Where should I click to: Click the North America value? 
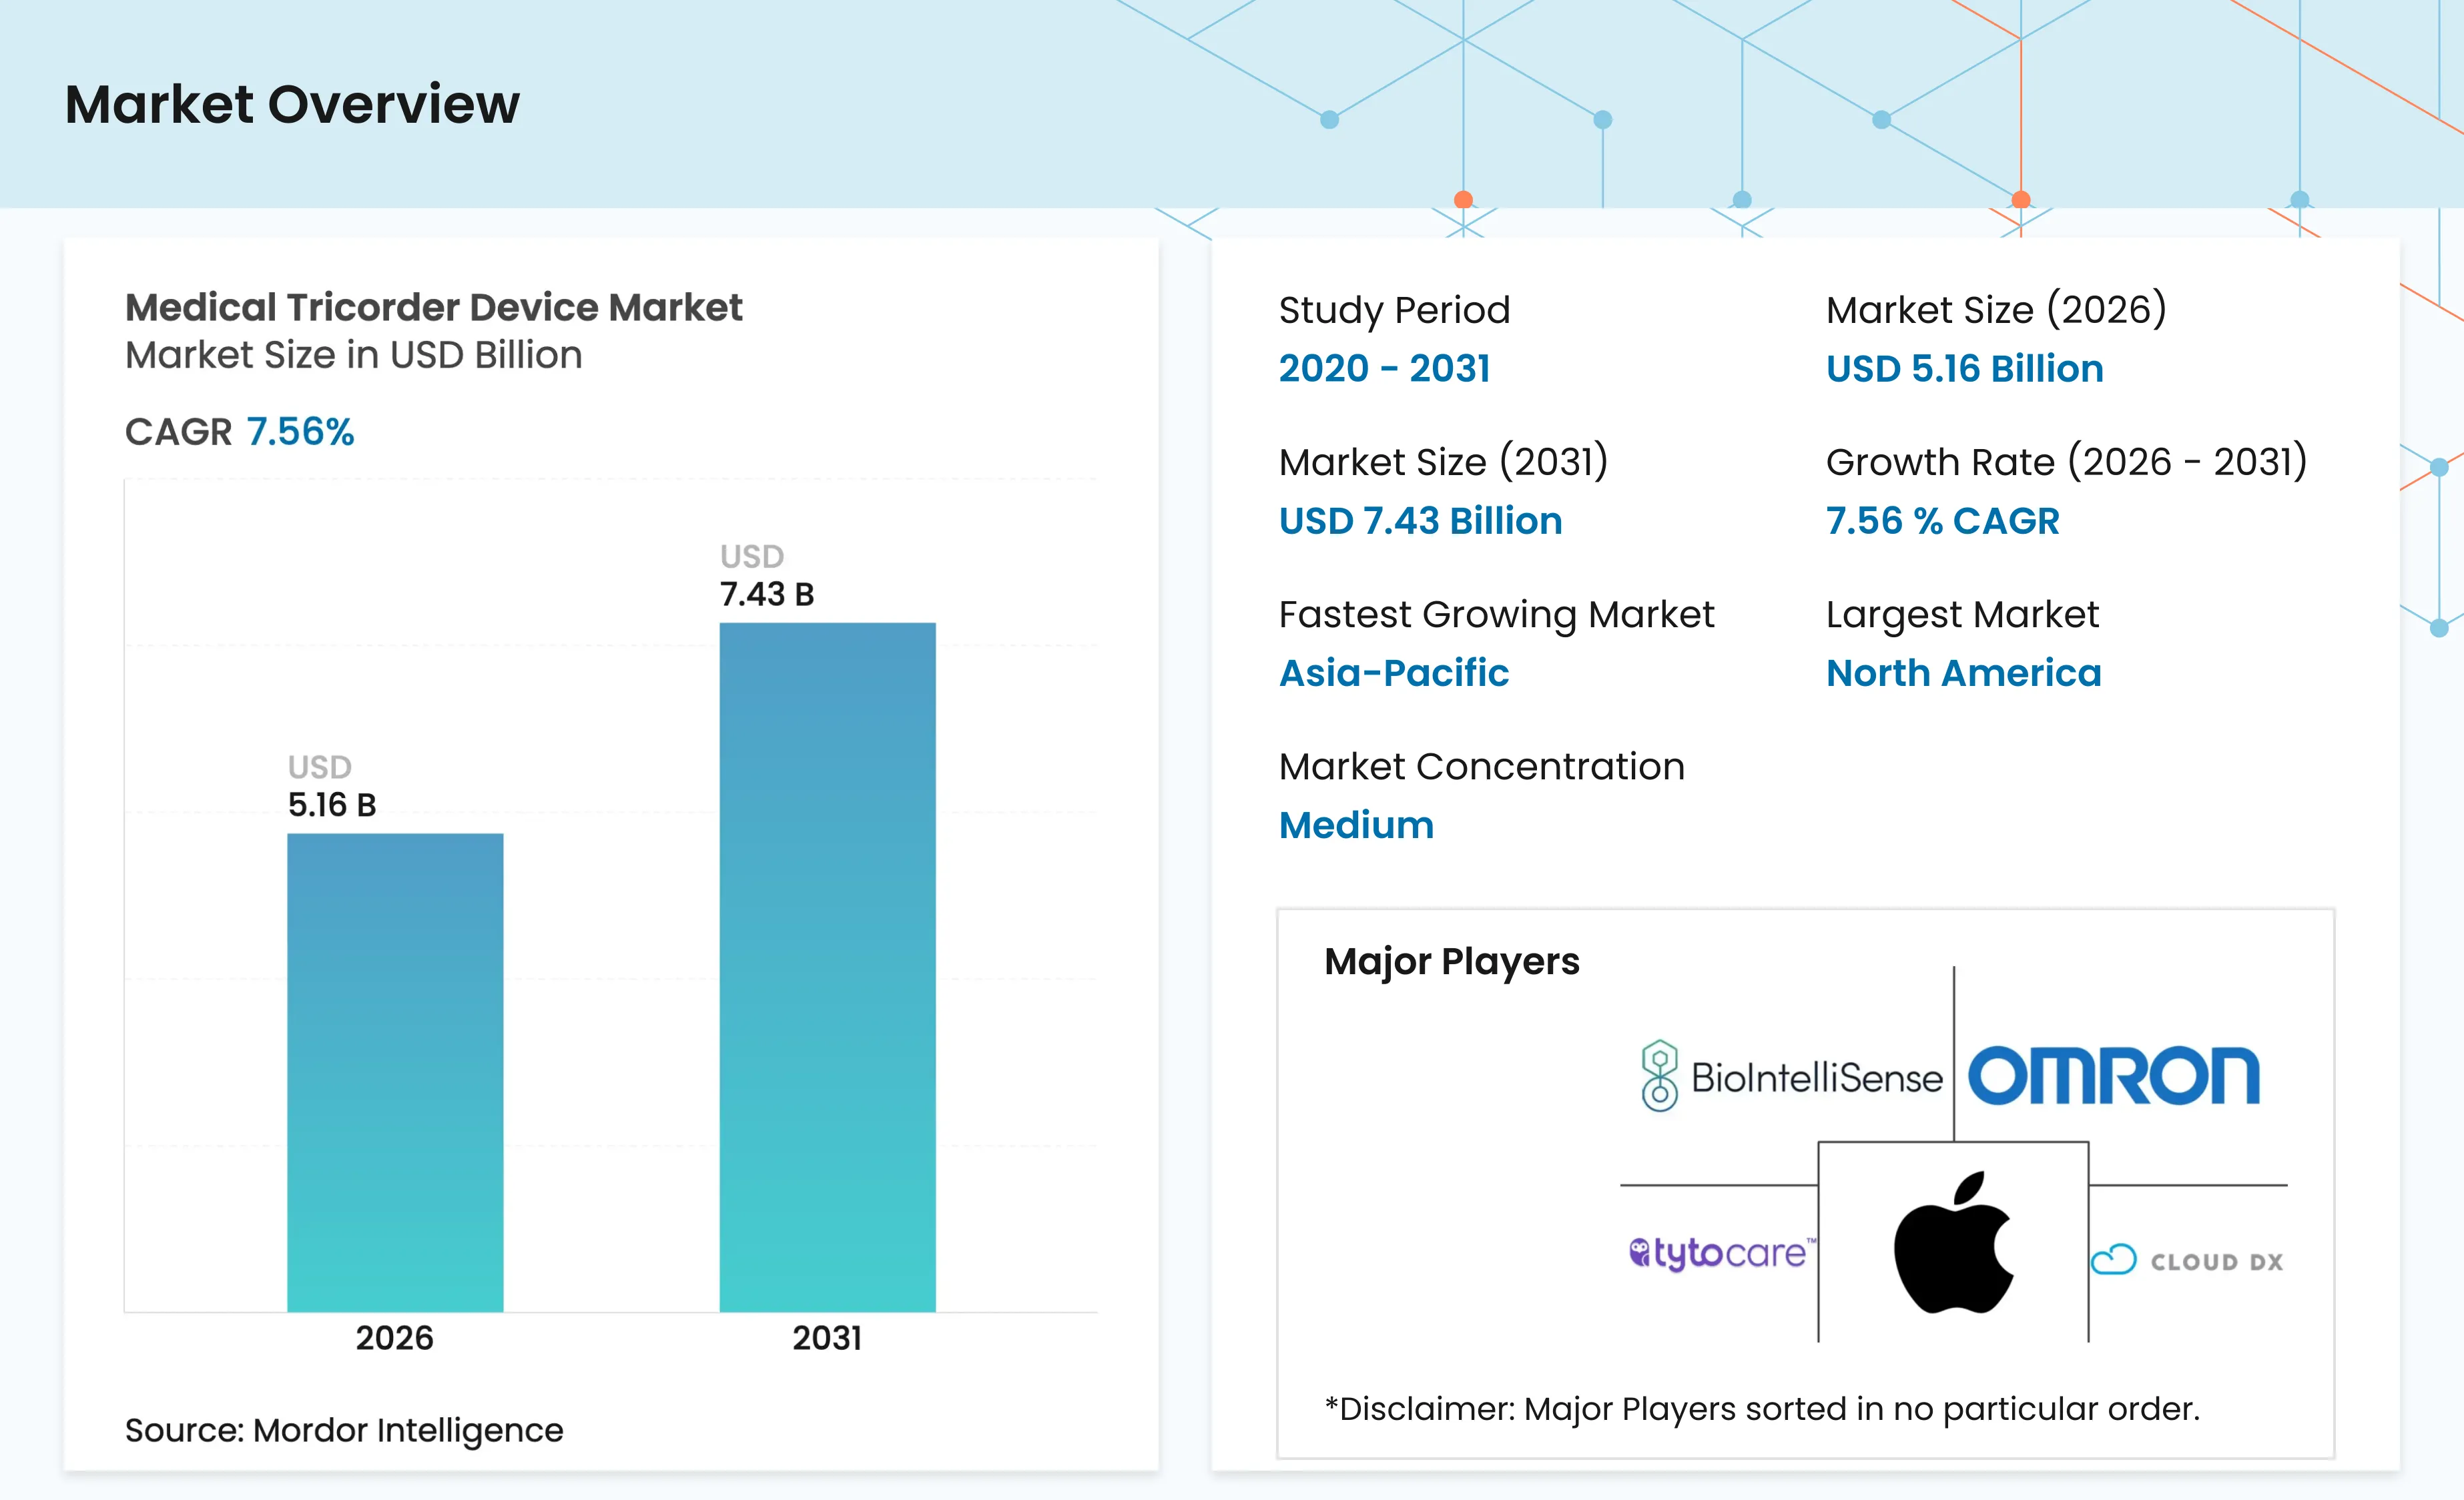(x=1964, y=673)
